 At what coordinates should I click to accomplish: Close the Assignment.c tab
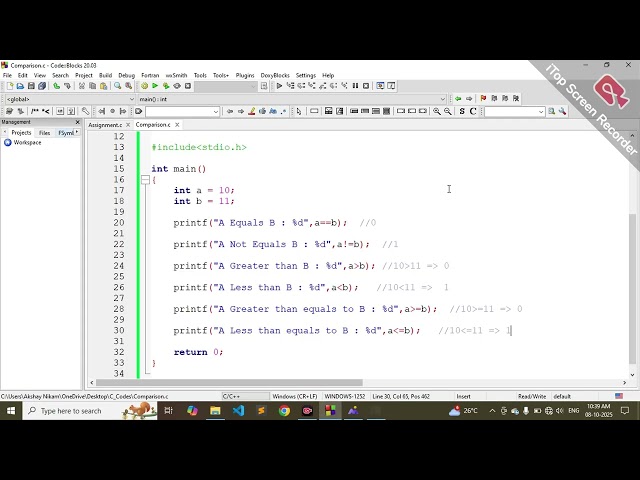pyautogui.click(x=128, y=125)
